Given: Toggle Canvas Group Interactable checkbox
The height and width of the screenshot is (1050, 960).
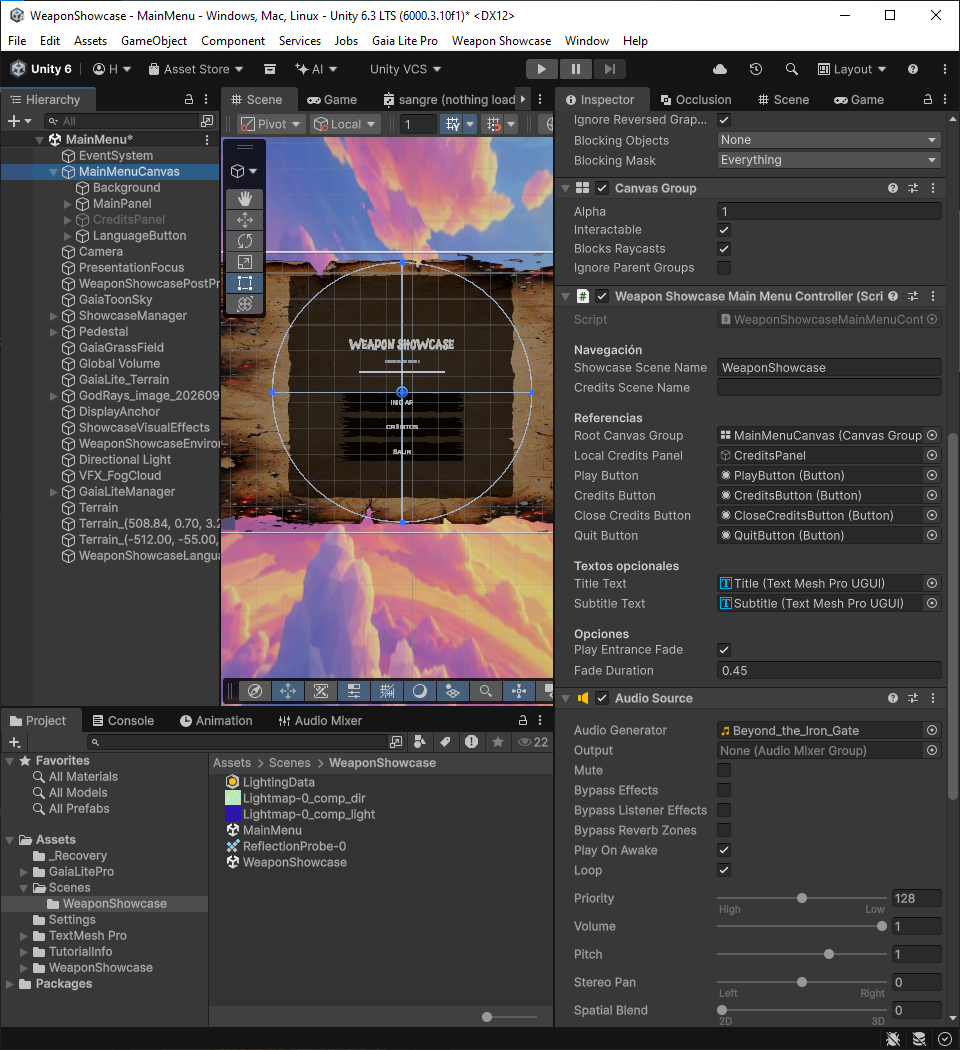Looking at the screenshot, I should (724, 230).
